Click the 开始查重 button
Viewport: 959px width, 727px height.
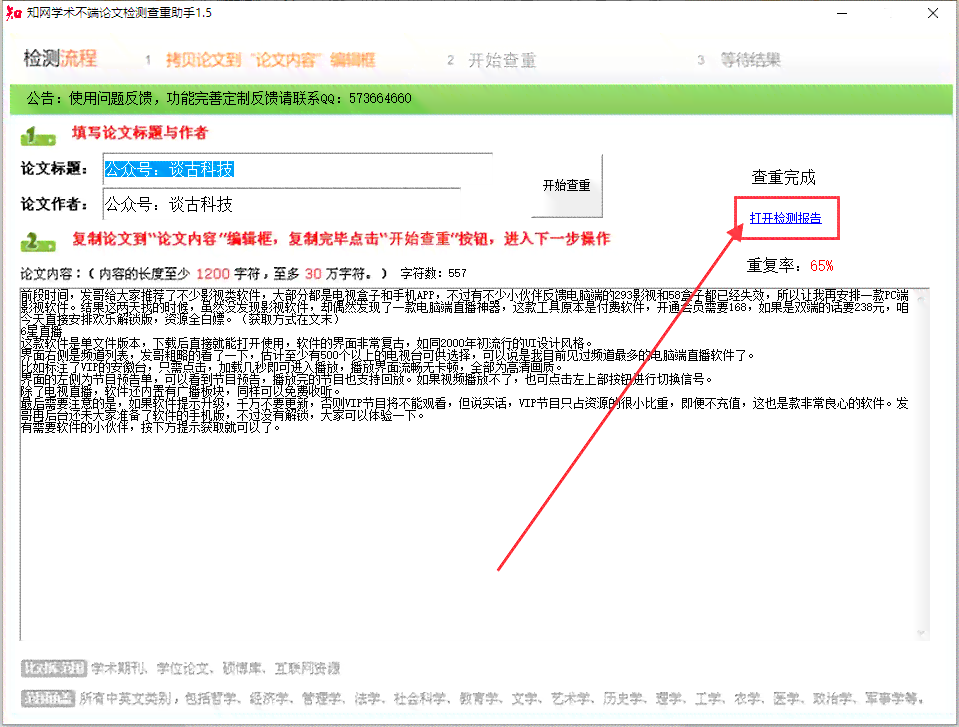click(566, 185)
